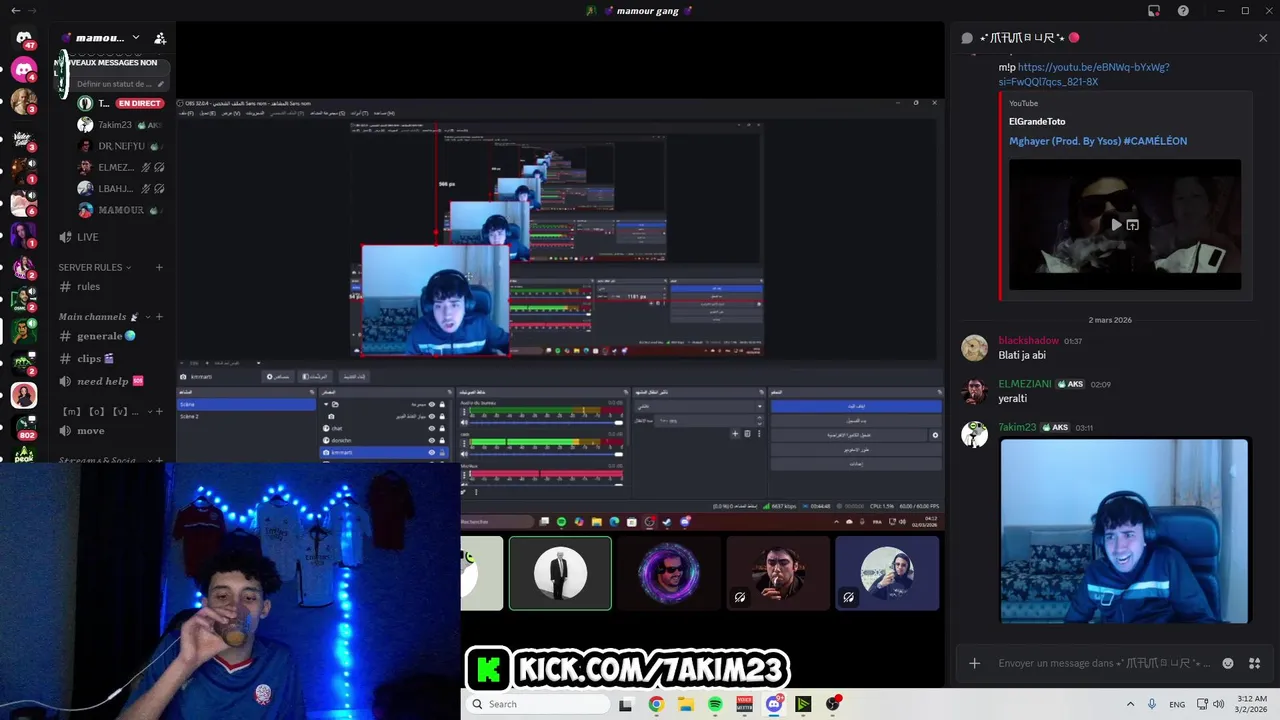Select the participant tile with suited man avatar

click(x=560, y=573)
